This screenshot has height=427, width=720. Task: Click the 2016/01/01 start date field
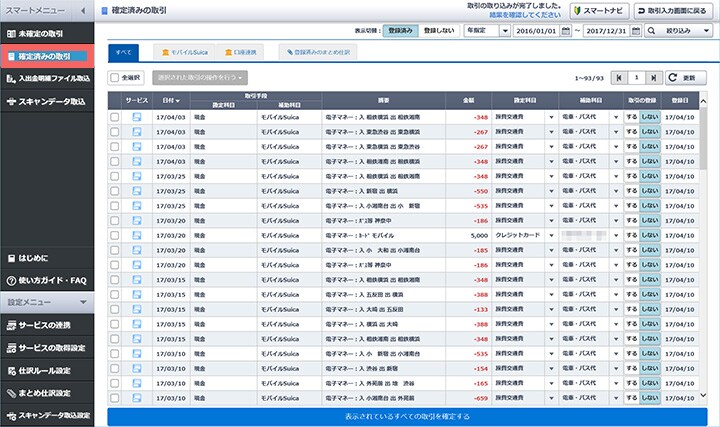tap(536, 31)
